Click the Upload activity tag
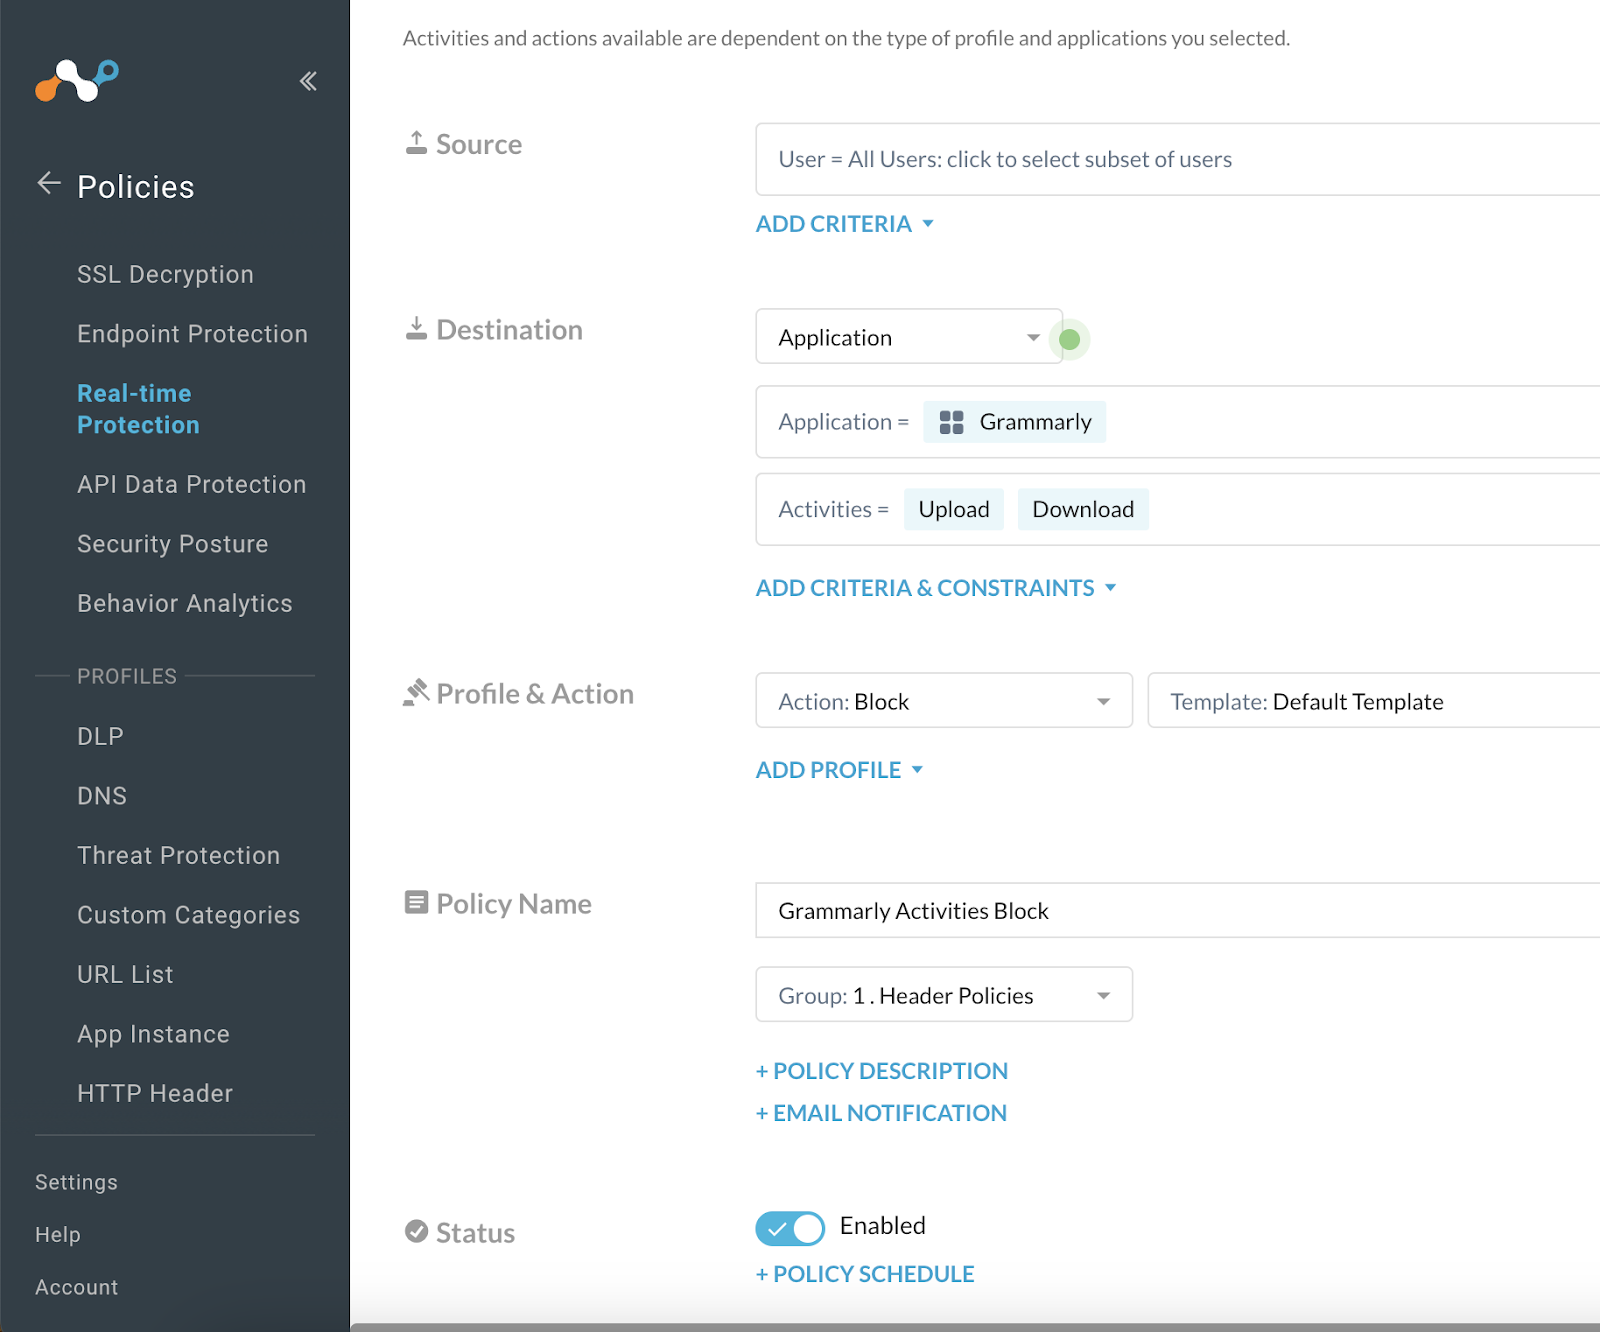 [x=954, y=509]
